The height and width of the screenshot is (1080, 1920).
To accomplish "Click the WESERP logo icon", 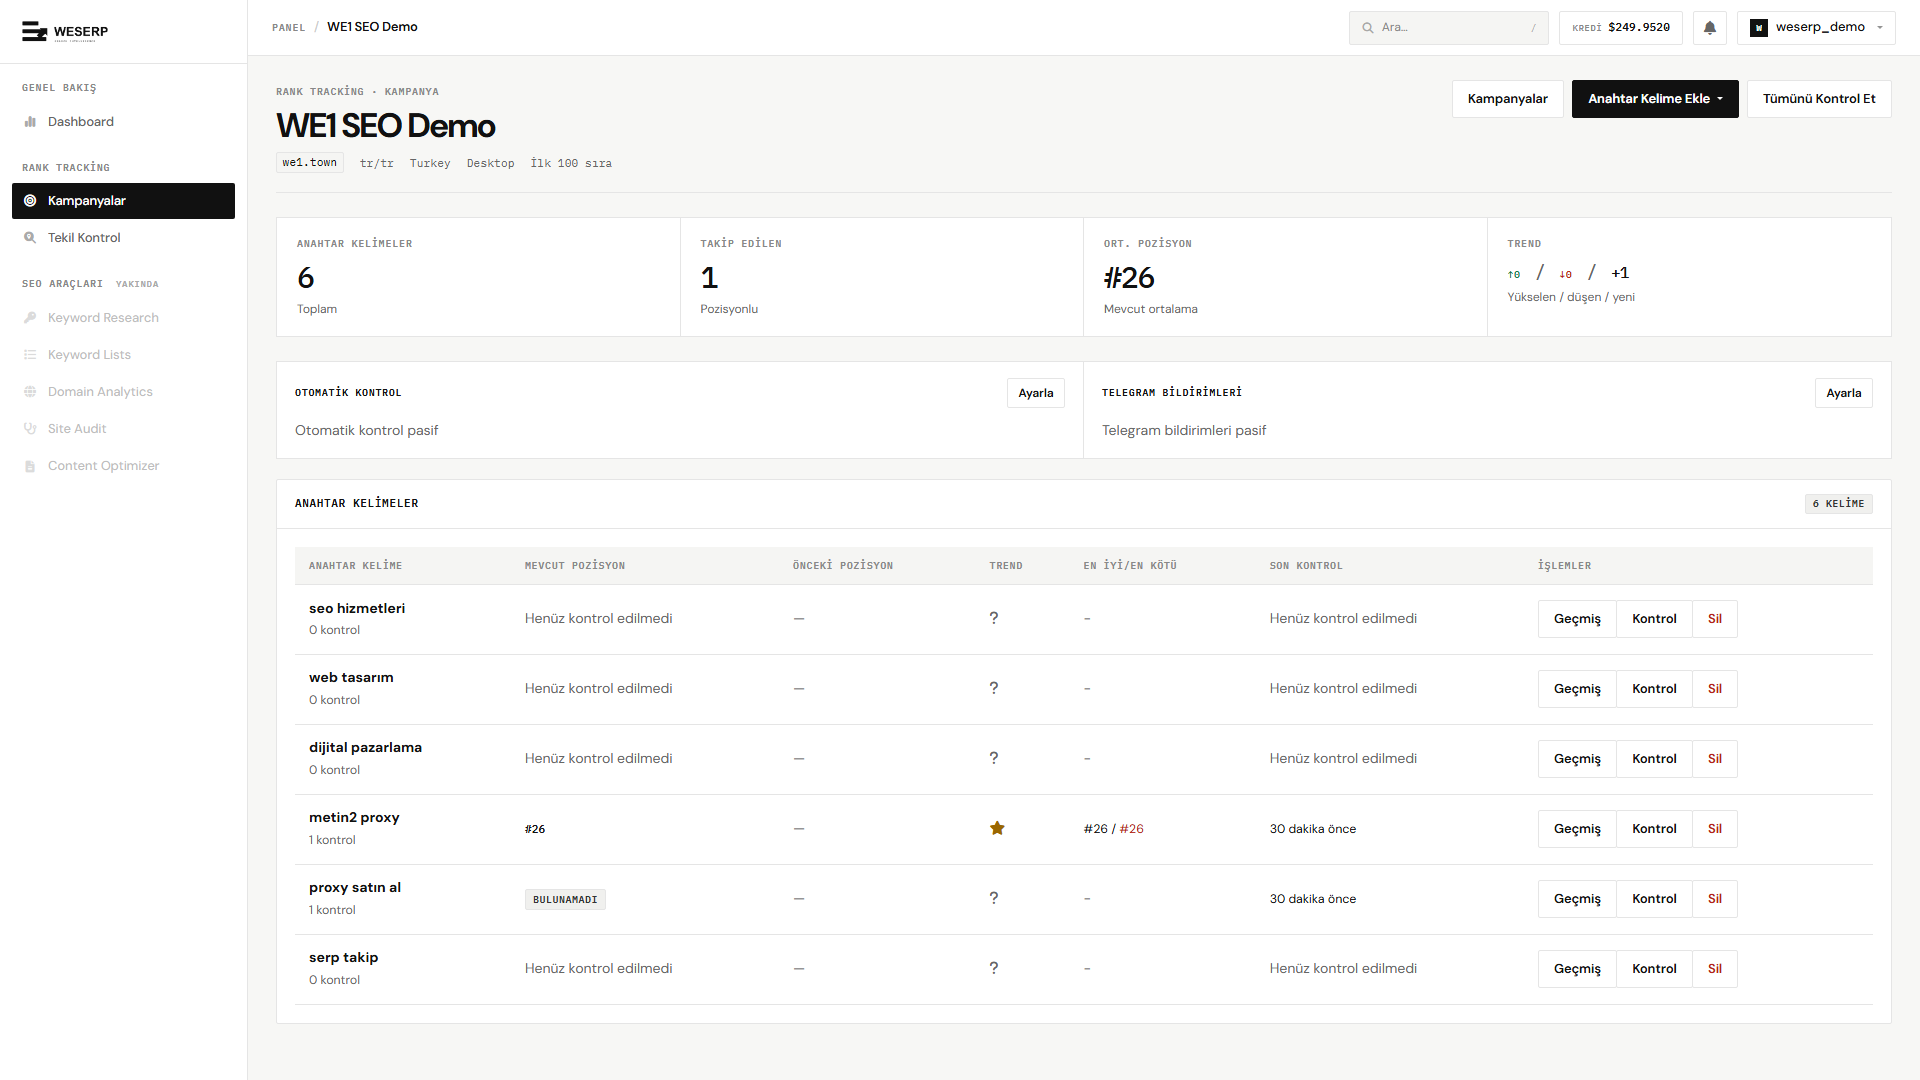I will click(x=34, y=32).
